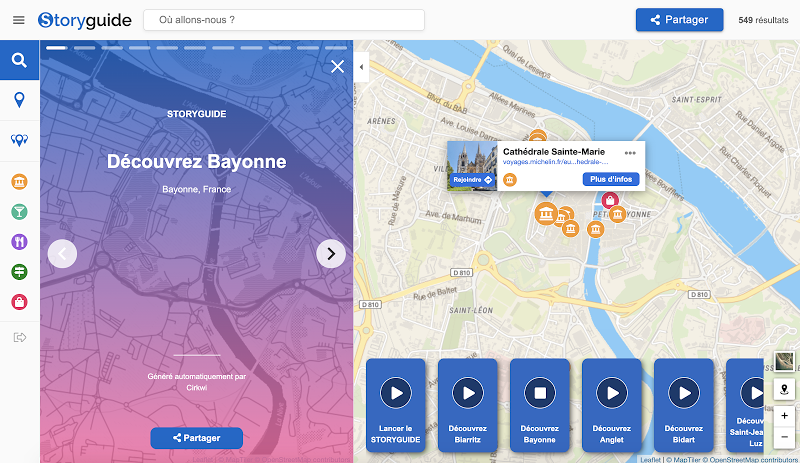Click the Storyguide logo
This screenshot has width=800, height=463.
(x=85, y=20)
